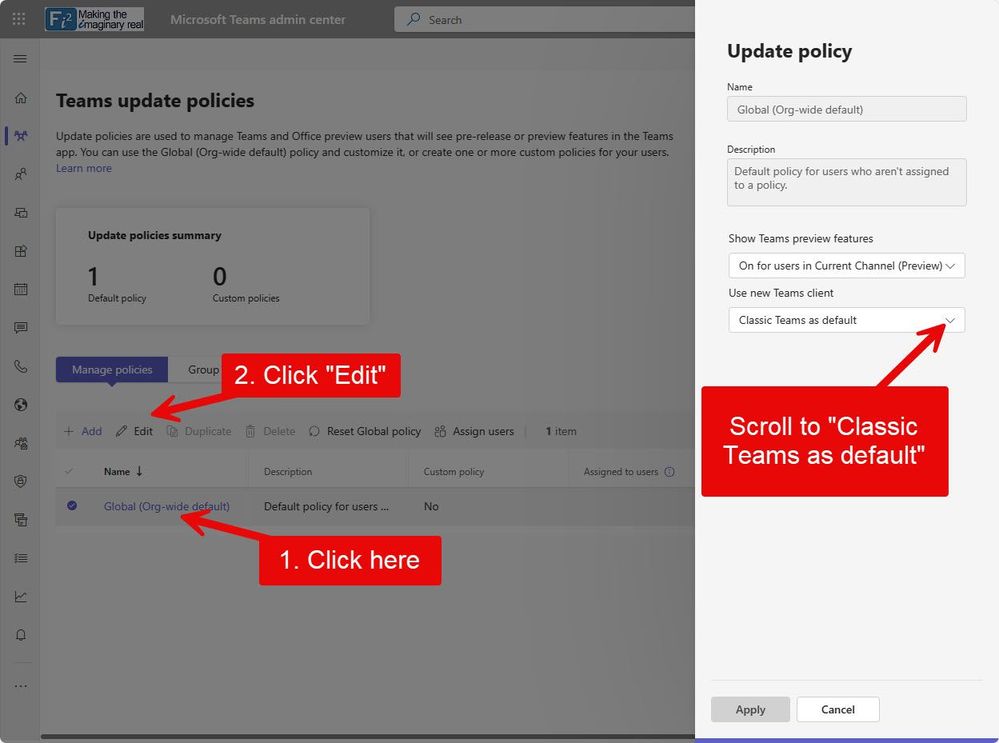Viewport: 999px width, 743px height.
Task: Open Reports chart icon in sidebar
Action: pyautogui.click(x=20, y=596)
